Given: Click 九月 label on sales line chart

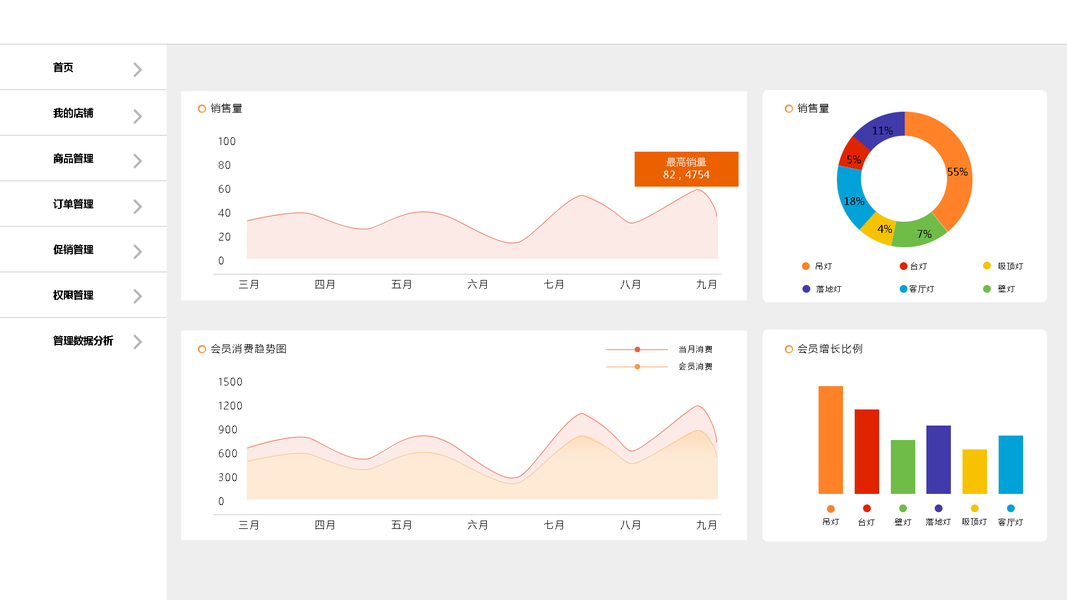Looking at the screenshot, I should click(x=706, y=284).
